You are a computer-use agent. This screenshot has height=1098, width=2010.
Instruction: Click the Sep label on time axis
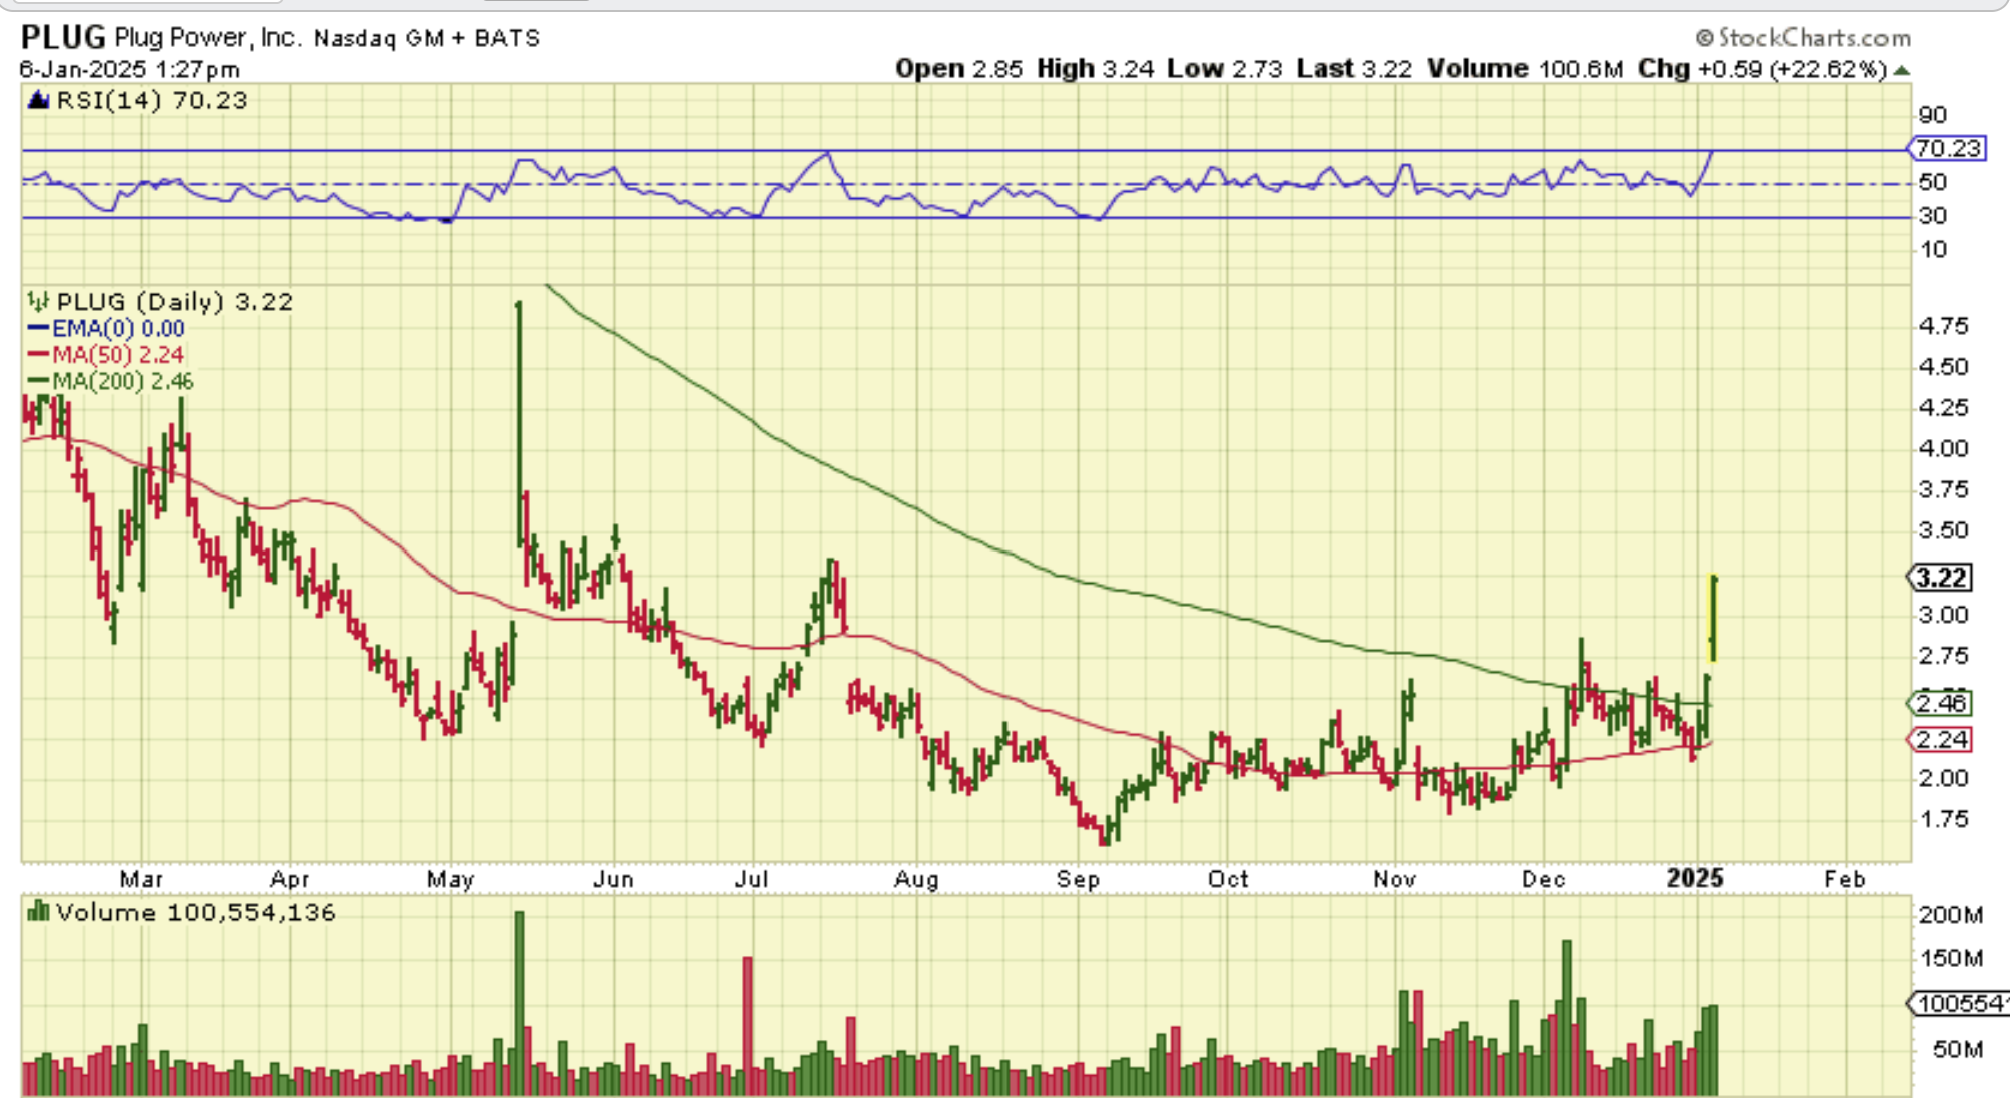(x=1078, y=879)
